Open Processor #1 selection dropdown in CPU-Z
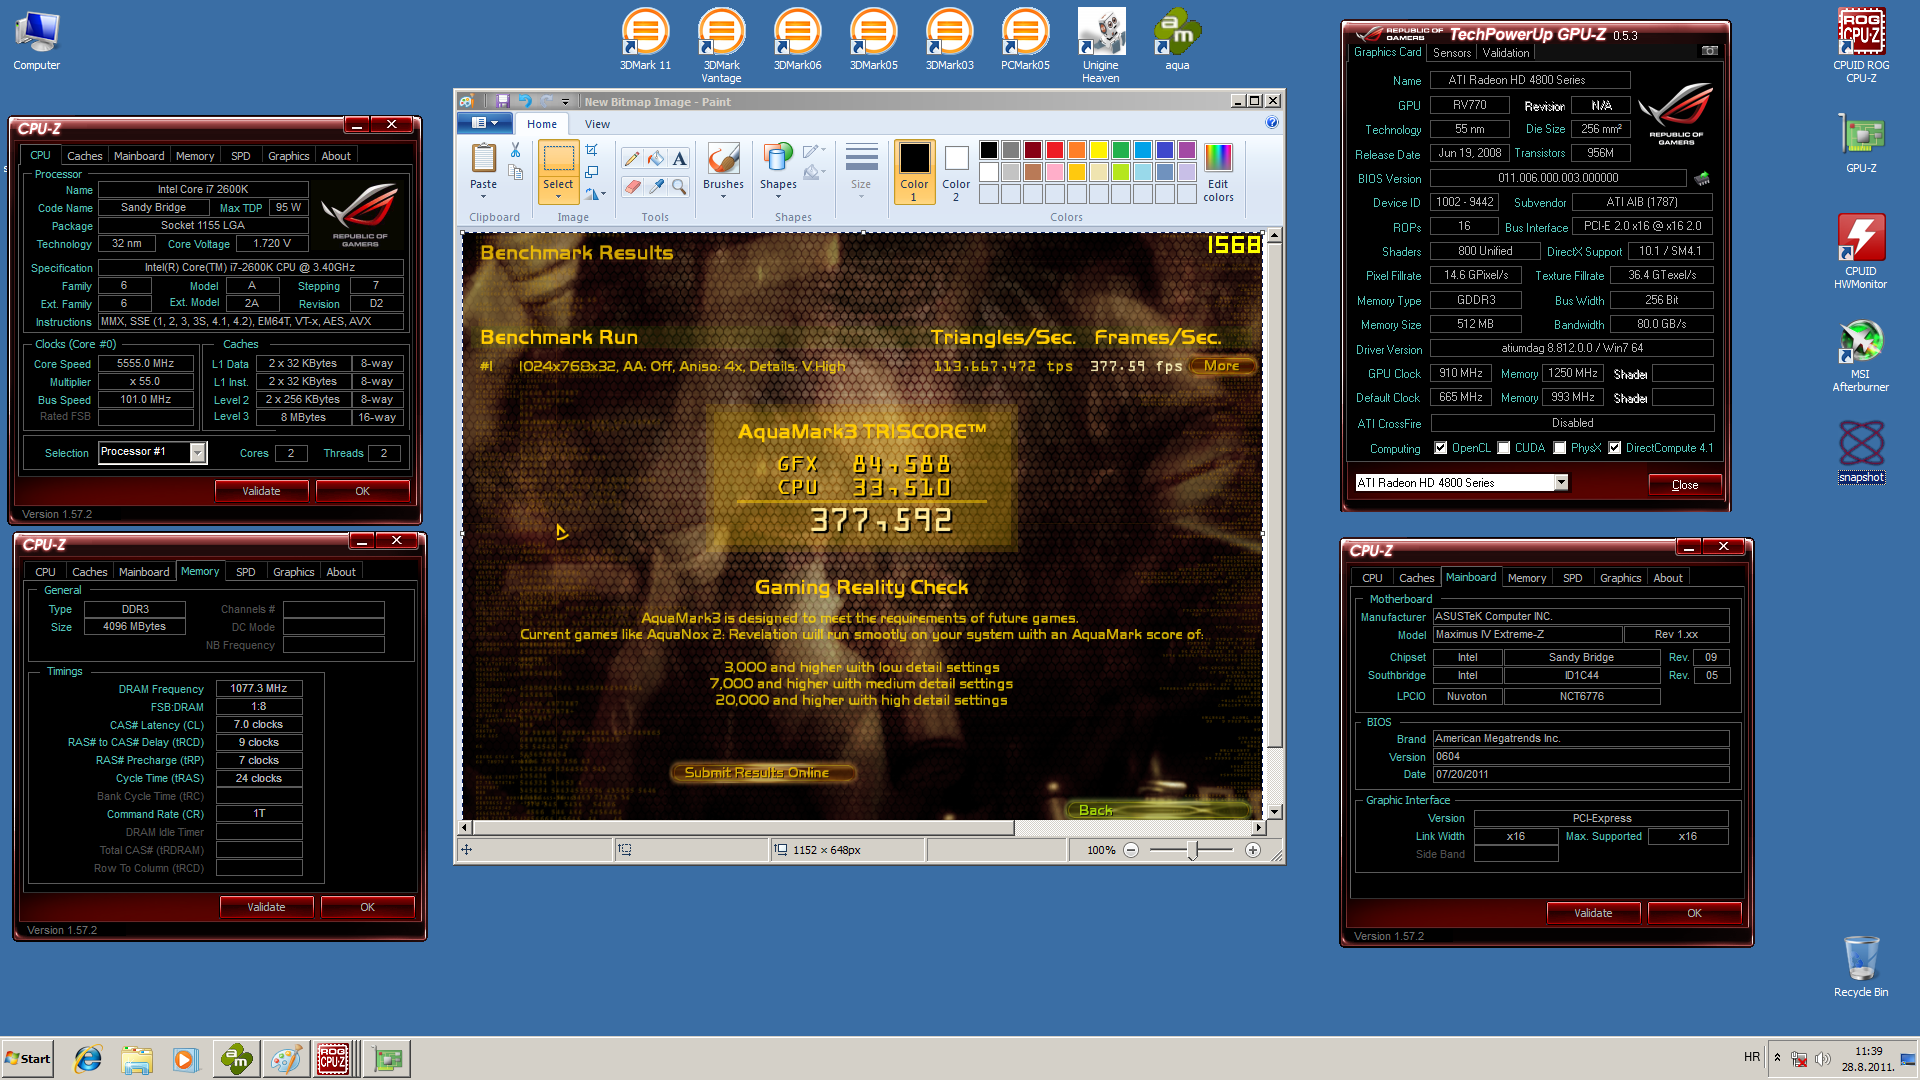The width and height of the screenshot is (1920, 1080). tap(197, 453)
